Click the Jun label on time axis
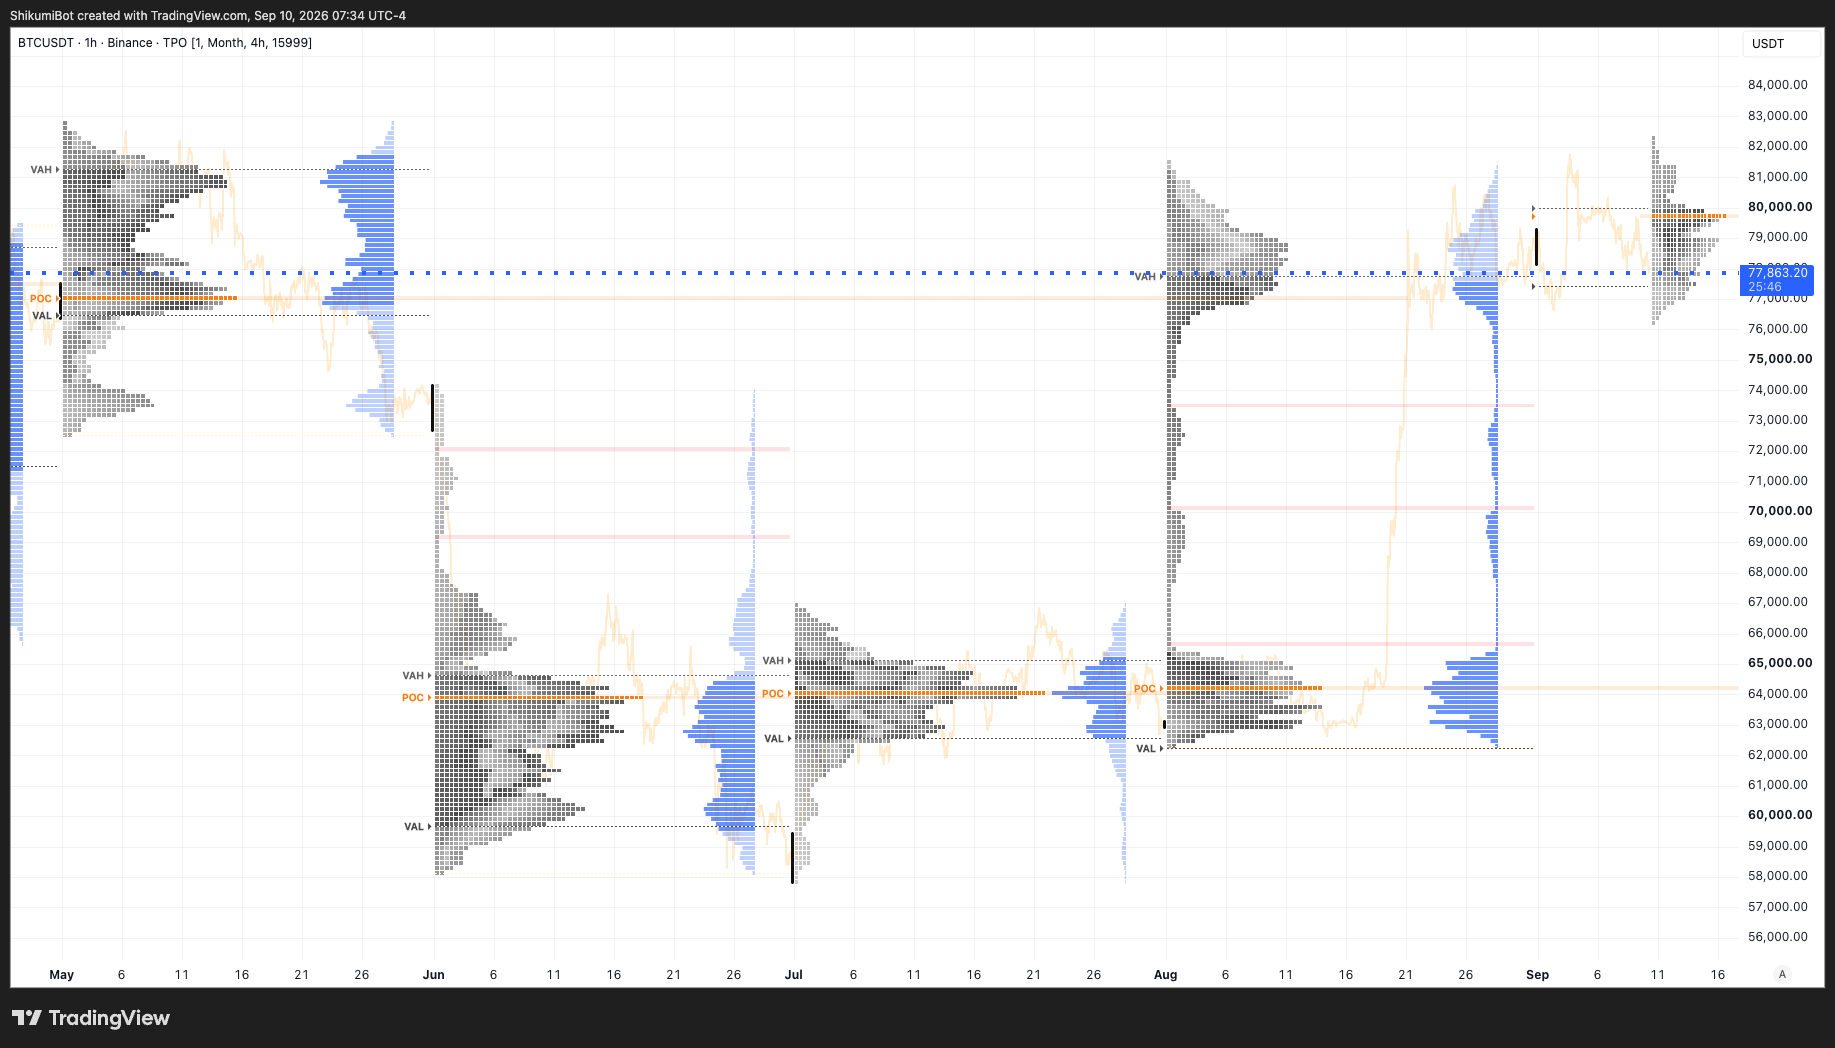 tap(434, 975)
